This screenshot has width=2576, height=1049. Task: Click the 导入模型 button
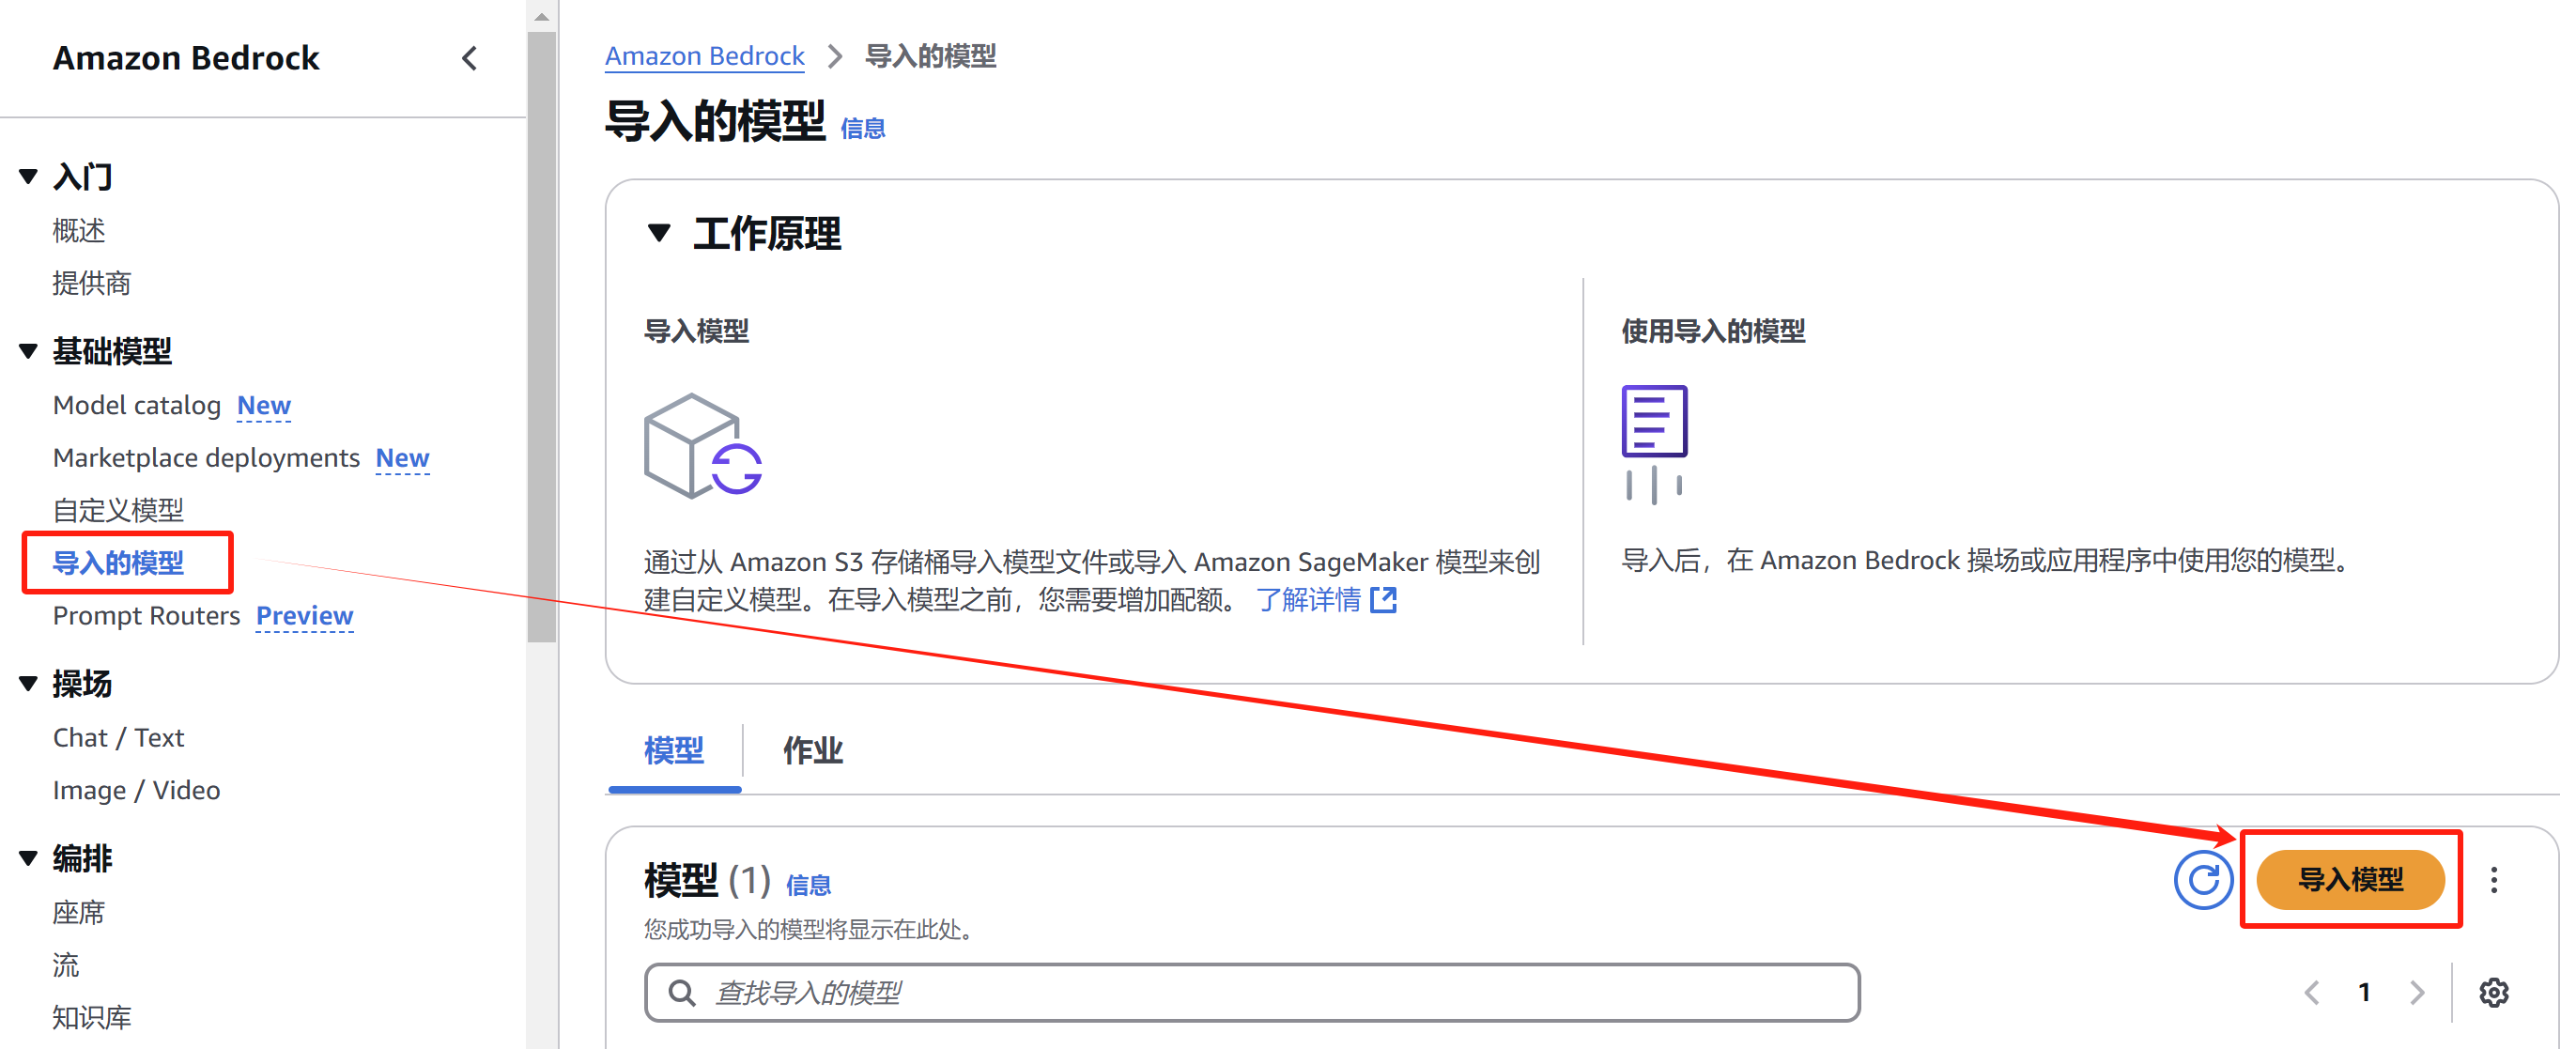pos(2349,880)
